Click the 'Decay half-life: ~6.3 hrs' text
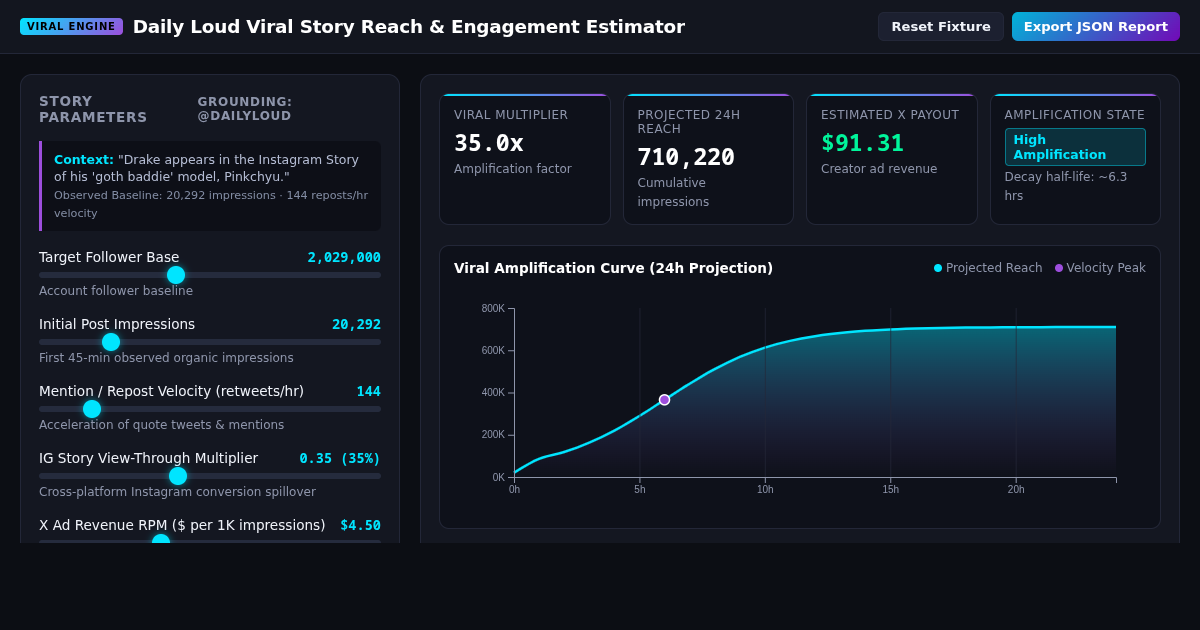The height and width of the screenshot is (630, 1200). click(1066, 186)
